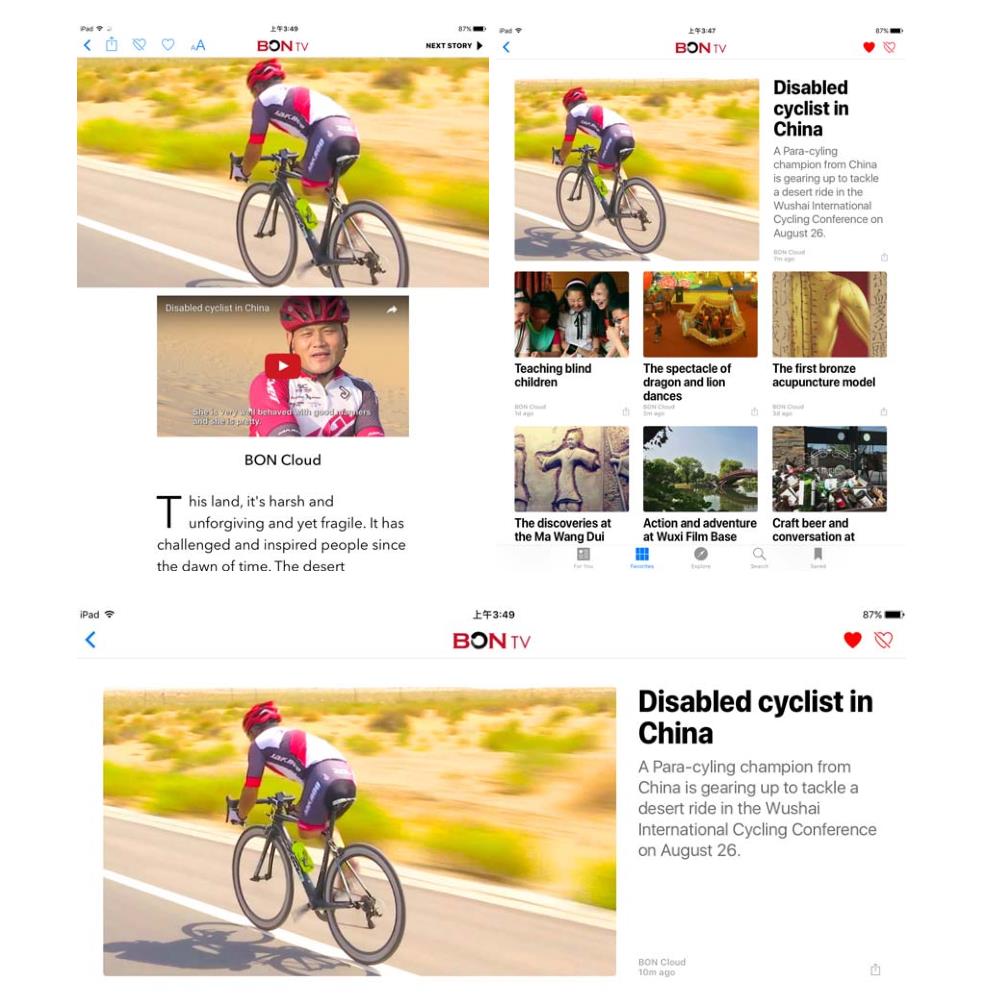Open the Search tab magnifier
Viewport: 990px width, 1003px height.
[x=759, y=557]
